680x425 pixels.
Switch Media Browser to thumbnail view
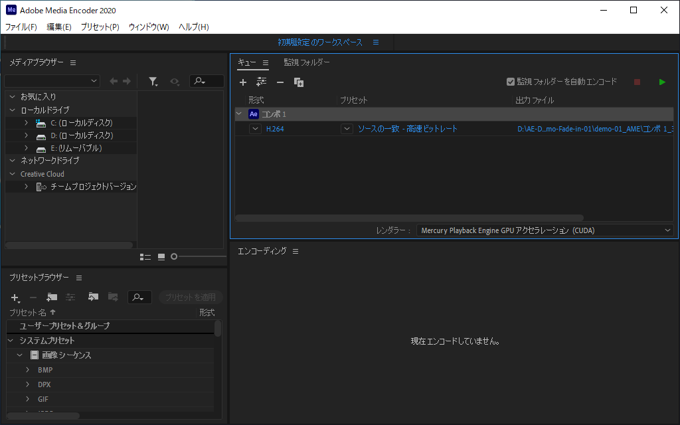tap(161, 257)
